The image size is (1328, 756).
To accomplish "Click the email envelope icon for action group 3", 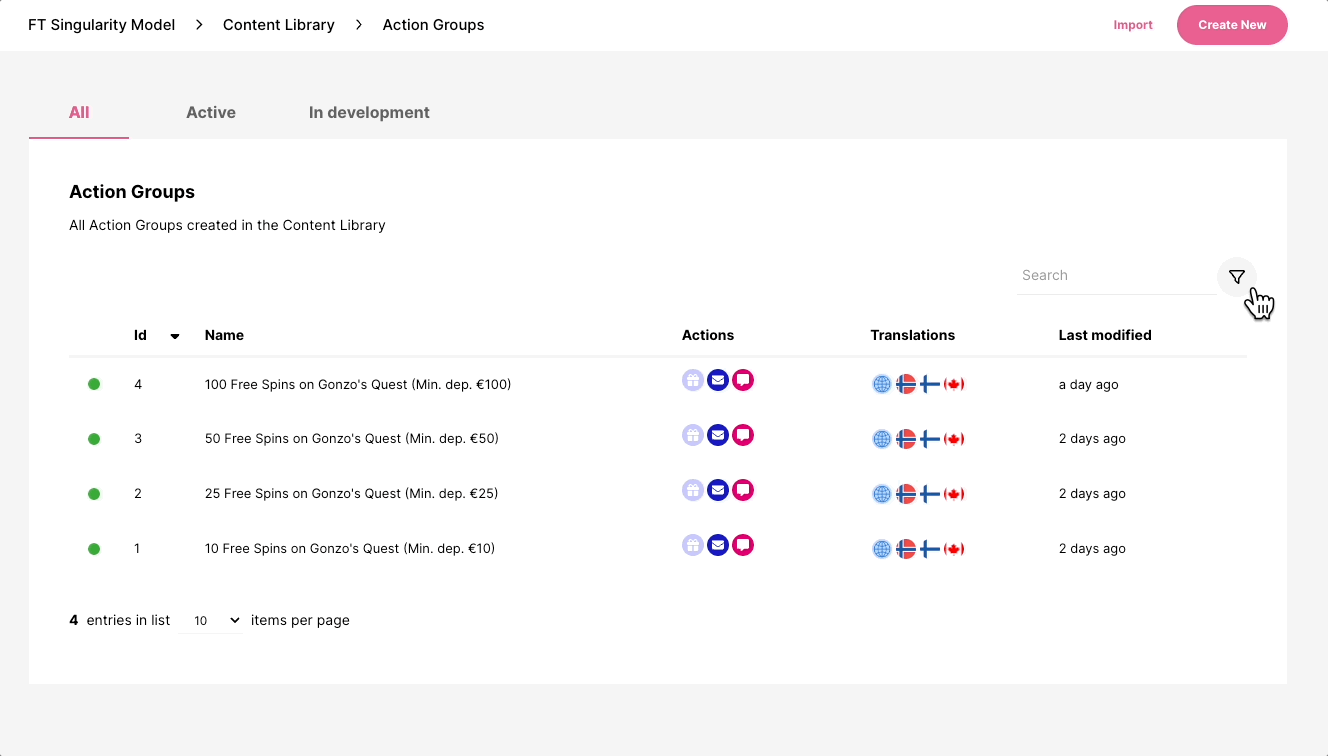I will tap(717, 435).
